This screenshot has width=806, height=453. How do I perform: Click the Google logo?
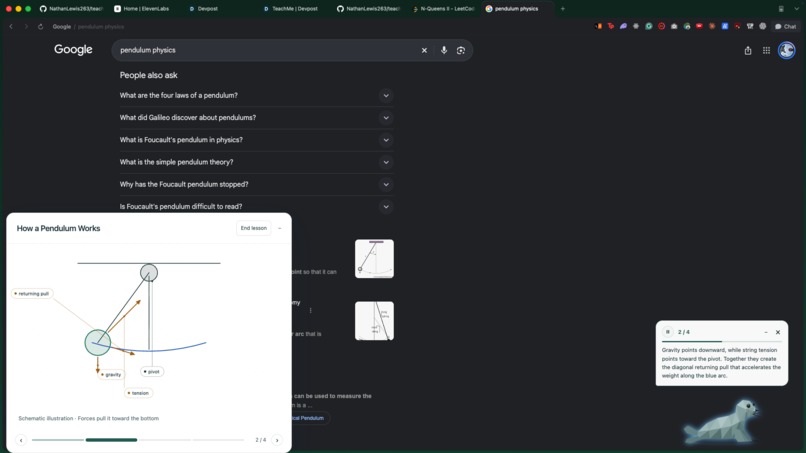click(74, 49)
